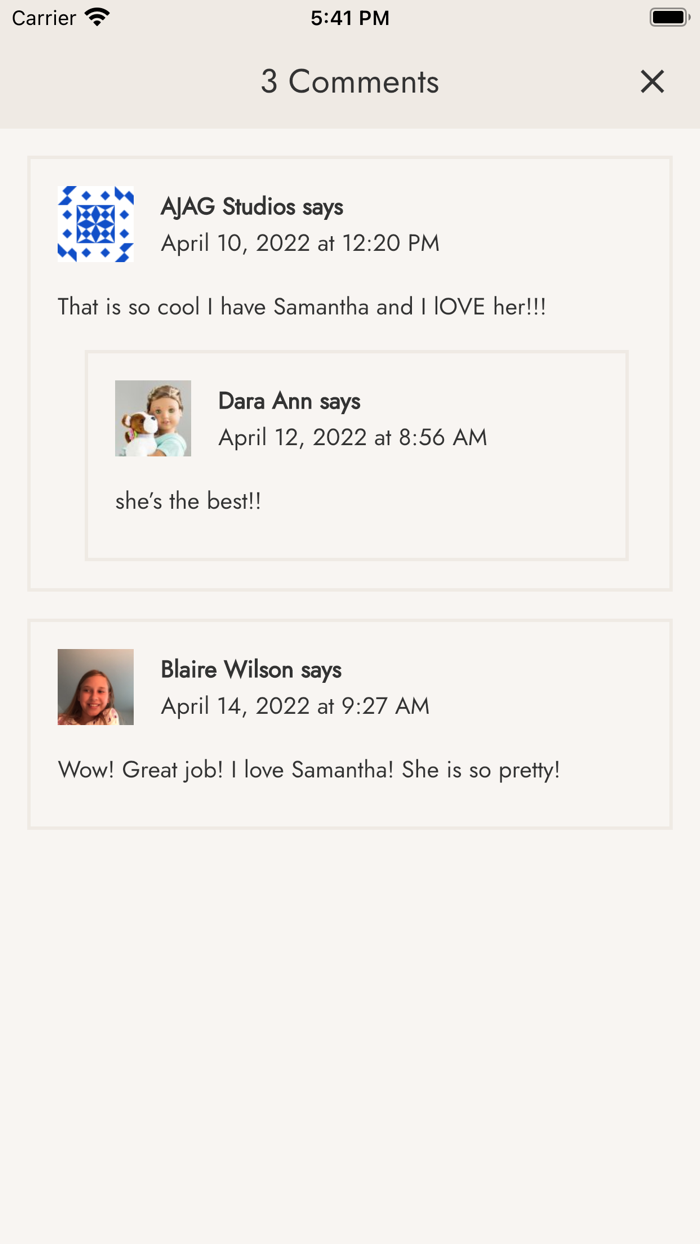Click the word "says" after Blaire Wilson
This screenshot has height=1244, width=700.
321,670
